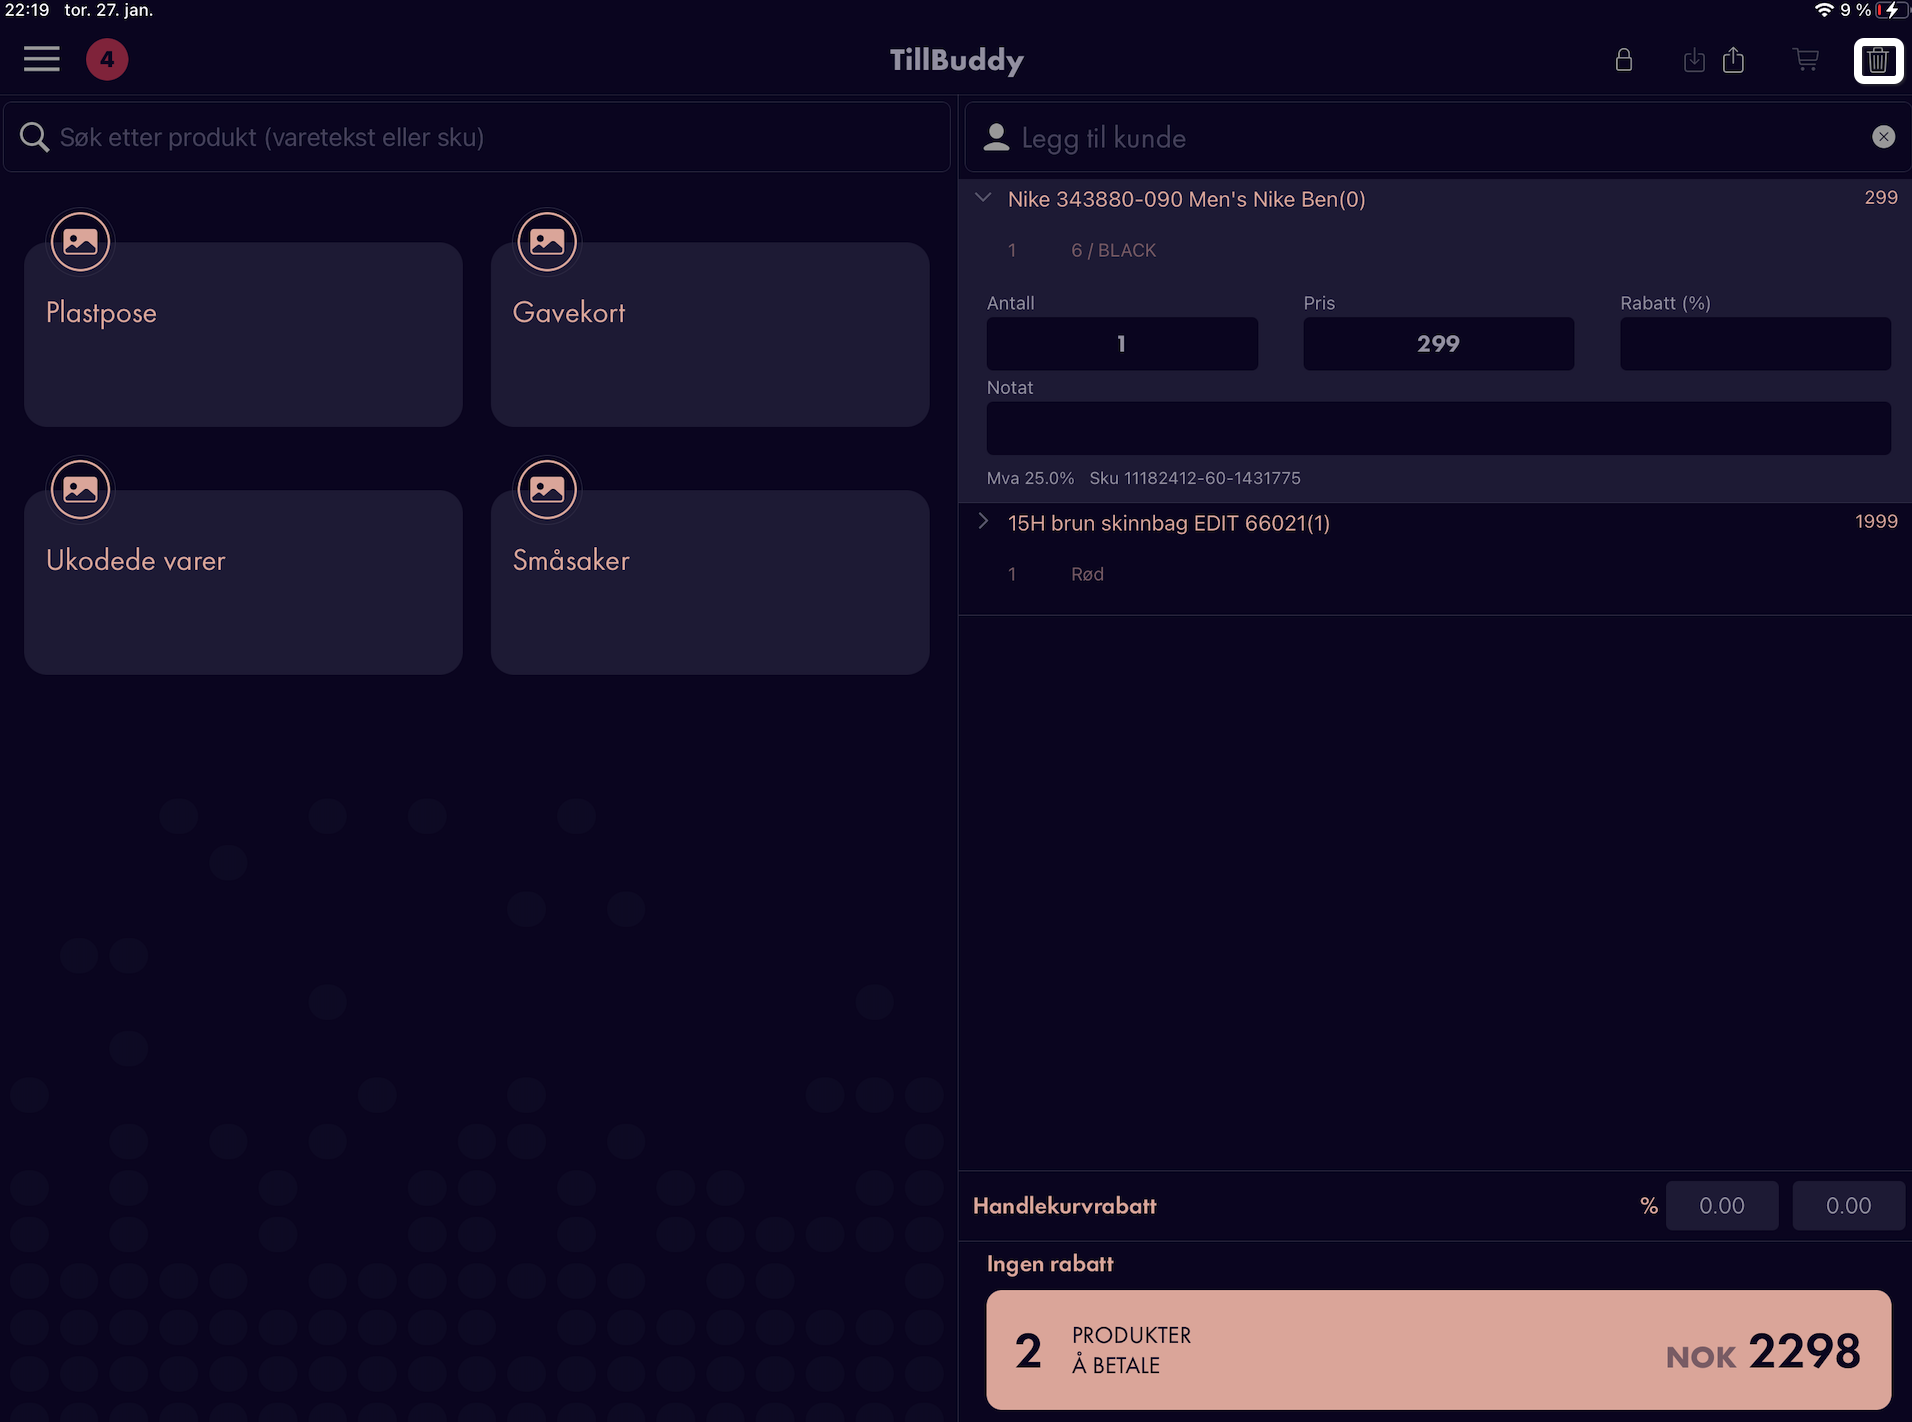Image resolution: width=1912 pixels, height=1422 pixels.
Task: Clear customer with the round X icon
Action: point(1883,137)
